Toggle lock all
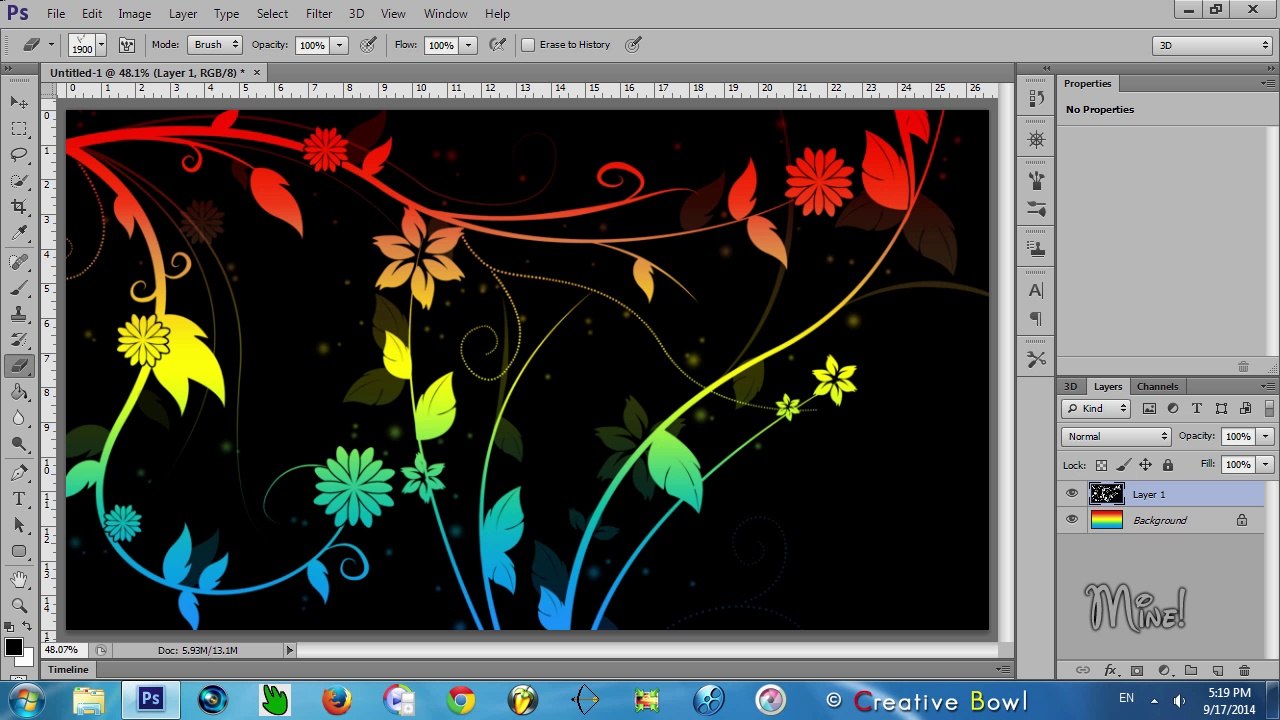The width and height of the screenshot is (1280, 720). (1167, 465)
